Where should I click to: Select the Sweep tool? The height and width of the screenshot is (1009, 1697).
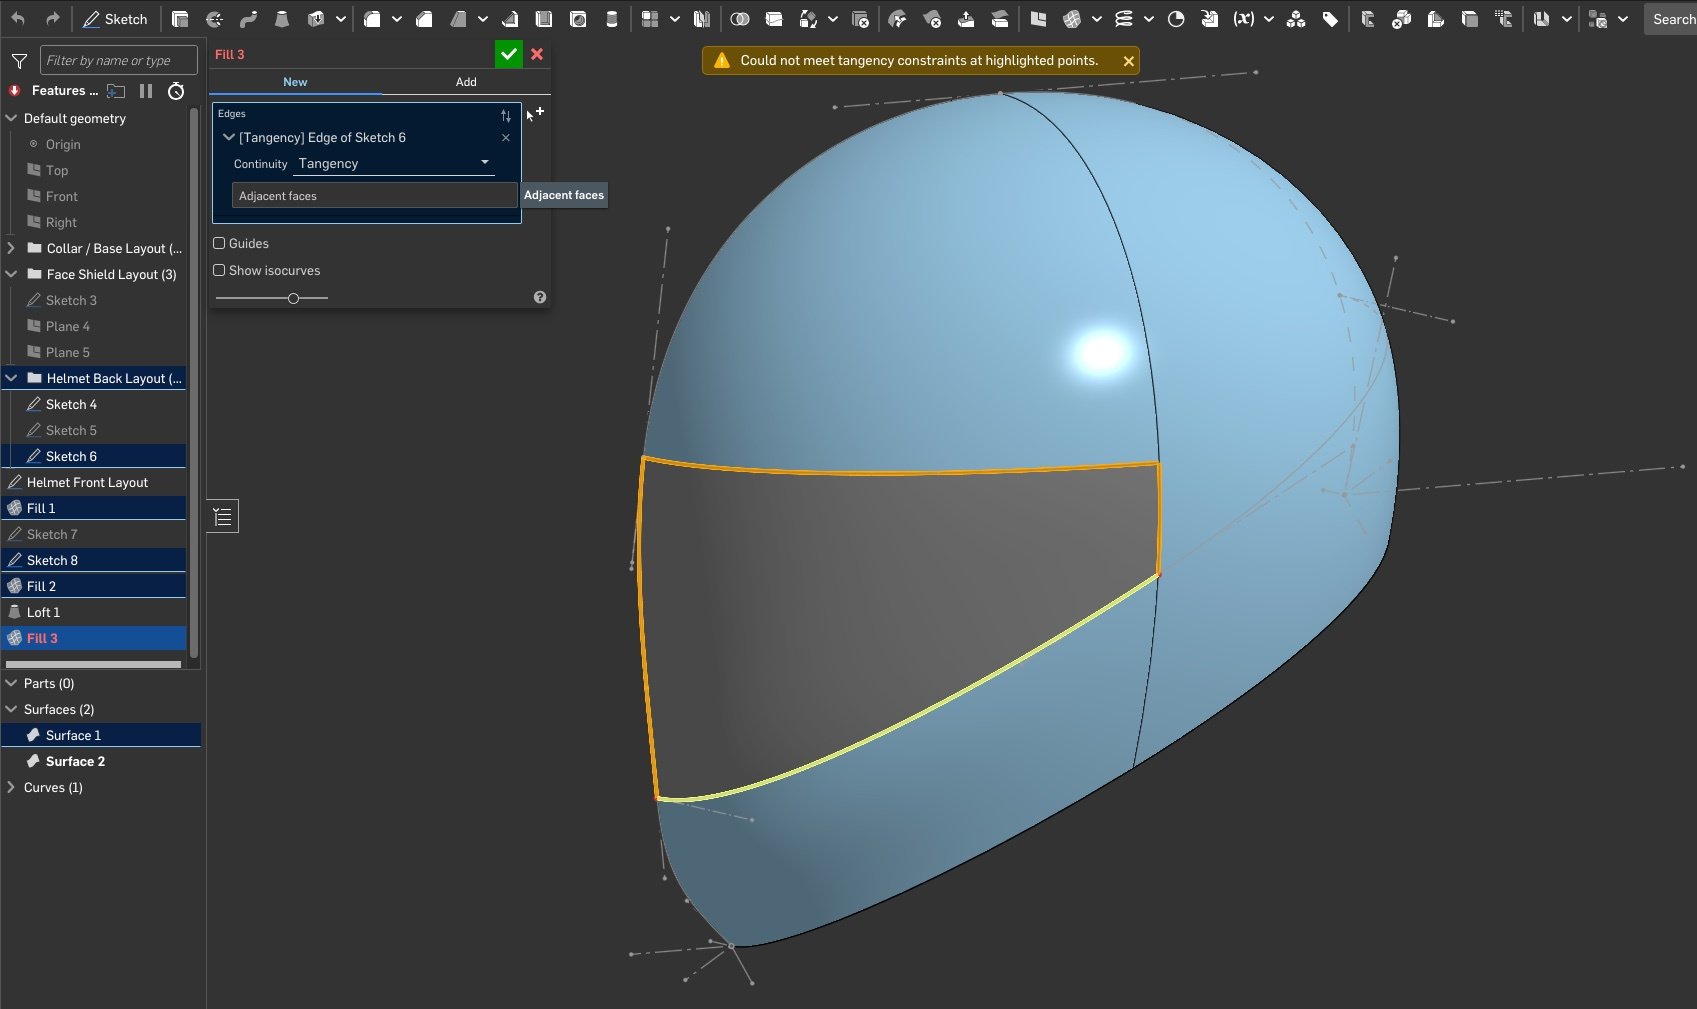(248, 18)
